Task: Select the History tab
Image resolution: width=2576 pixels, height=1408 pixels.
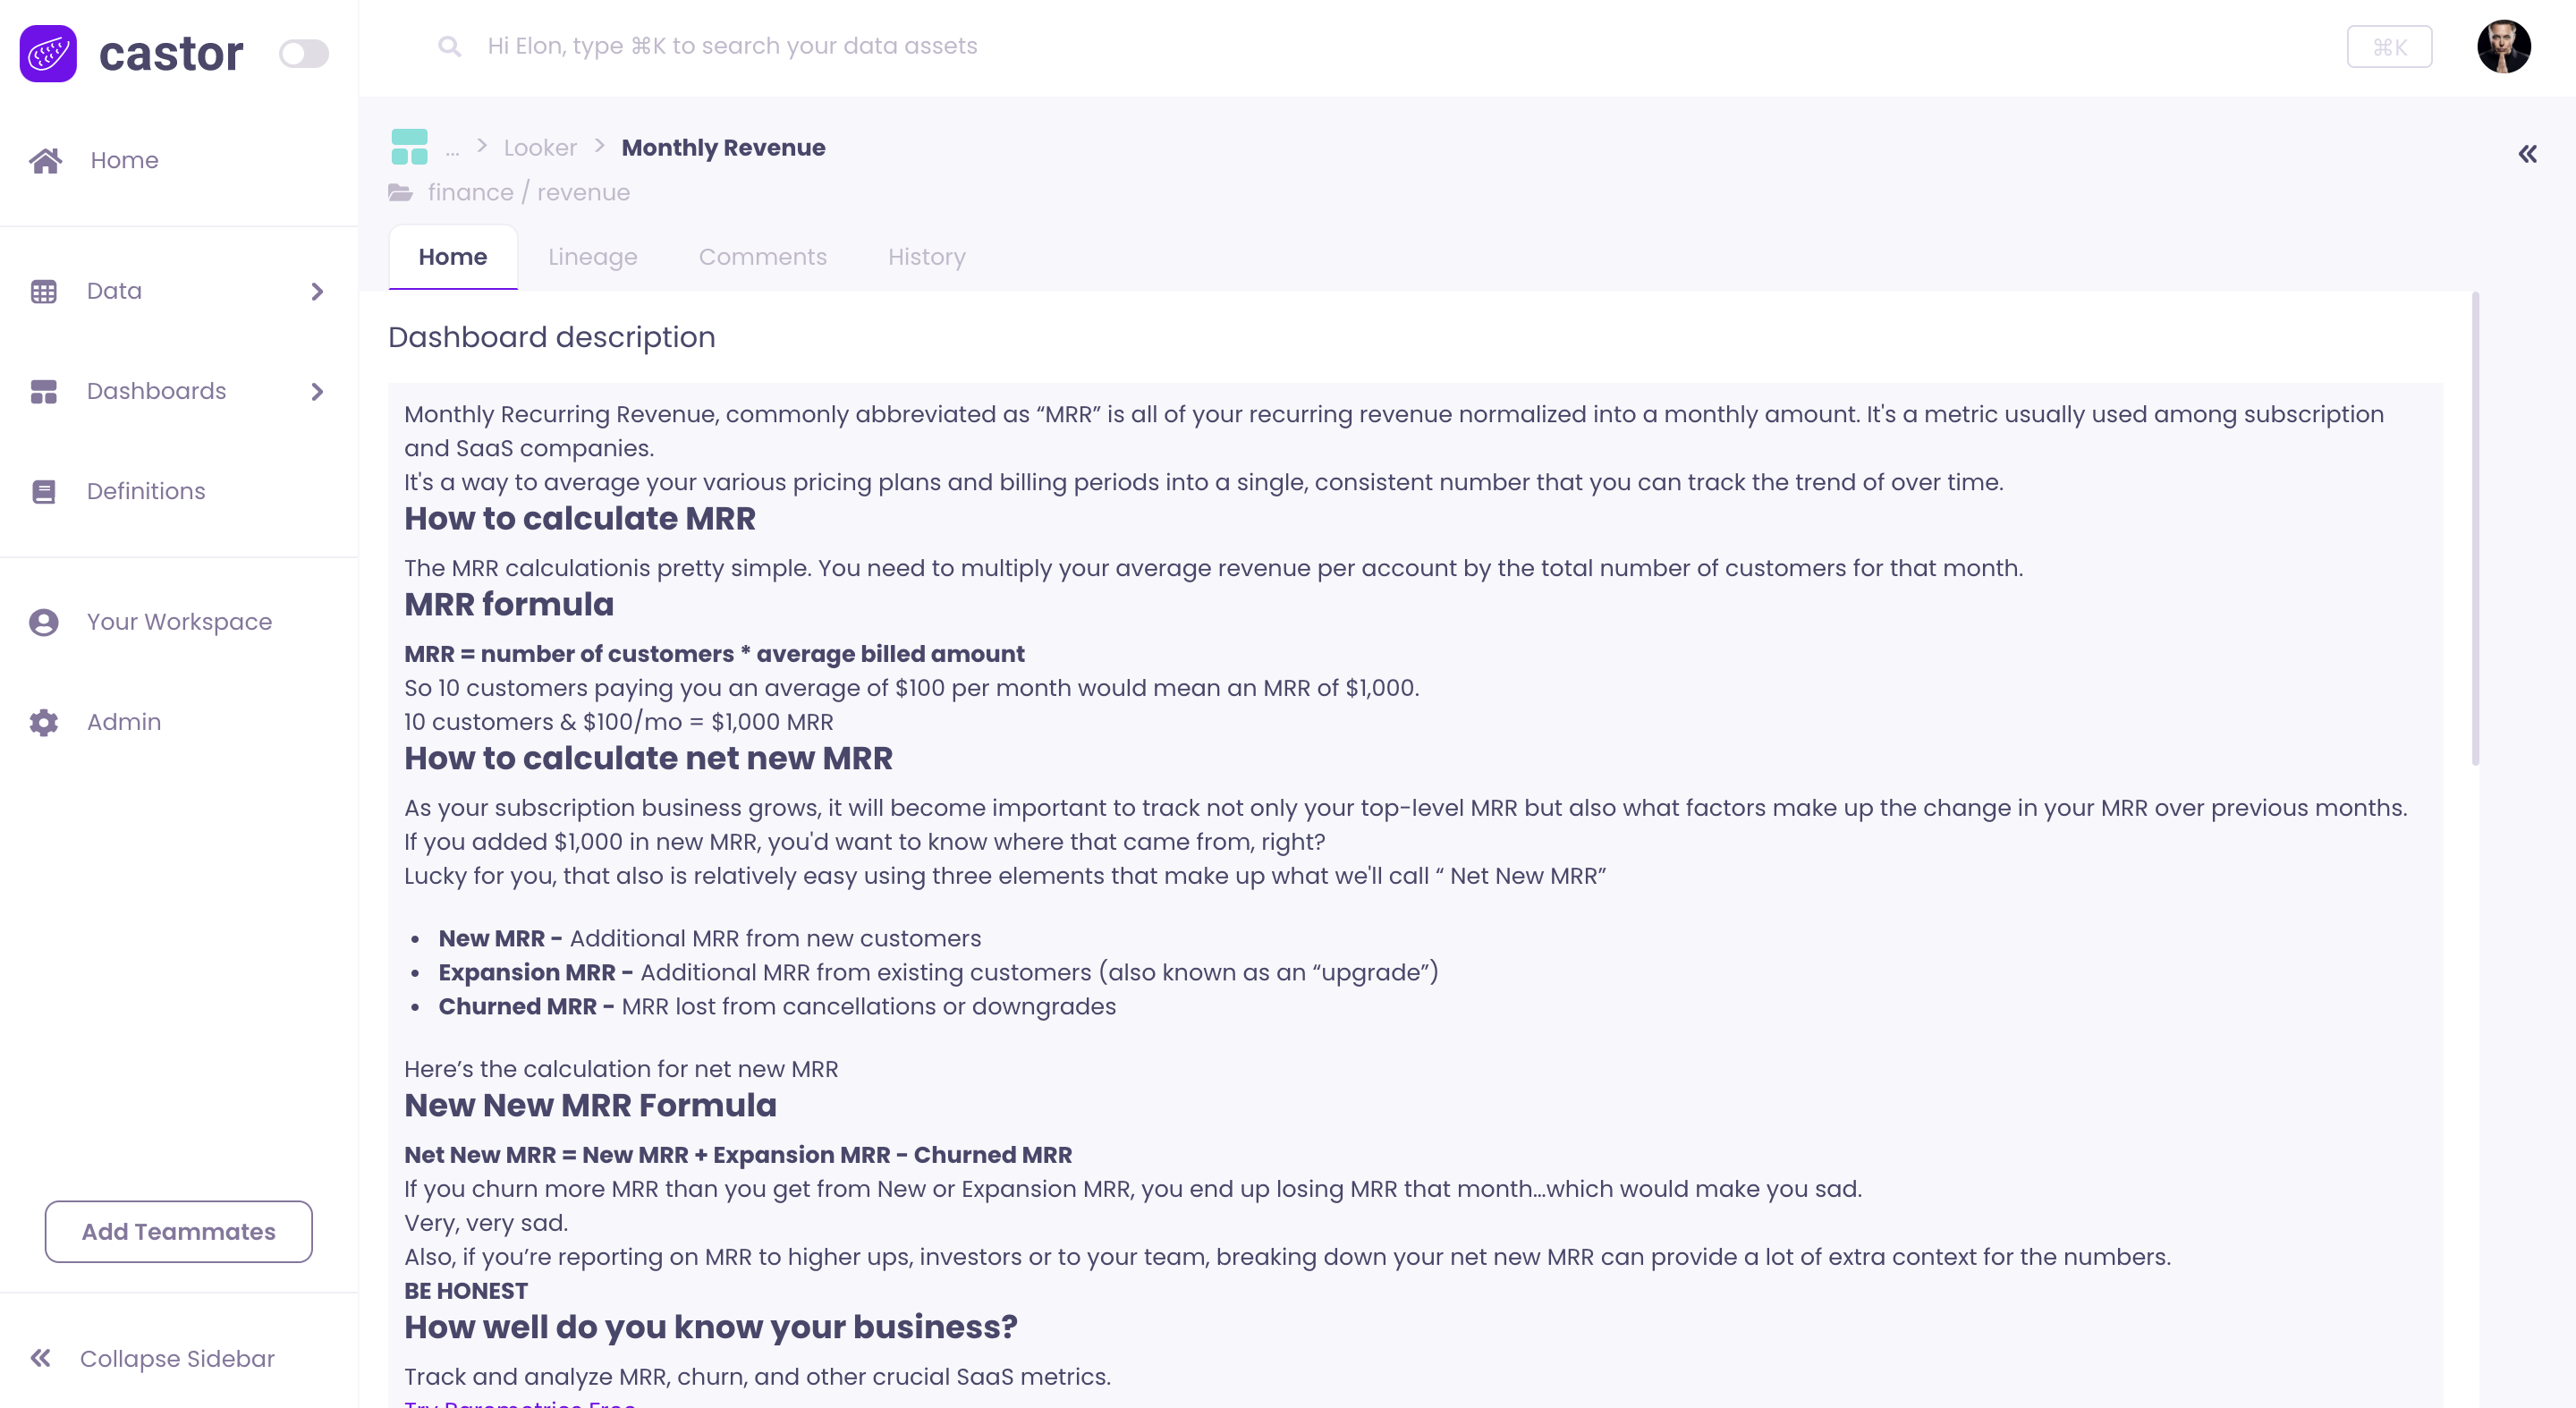Action: tap(926, 257)
